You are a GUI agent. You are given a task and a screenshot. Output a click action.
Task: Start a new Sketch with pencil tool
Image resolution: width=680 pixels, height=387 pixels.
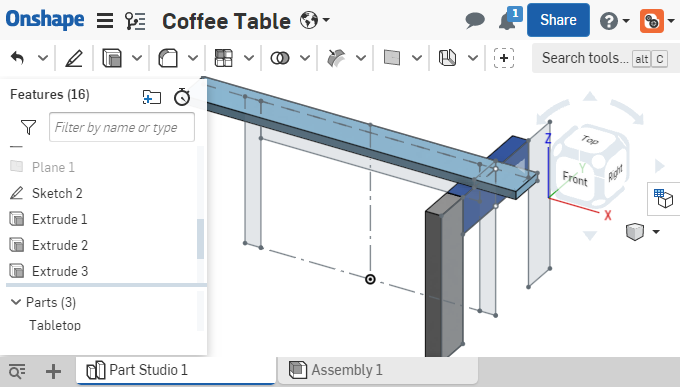click(x=74, y=58)
